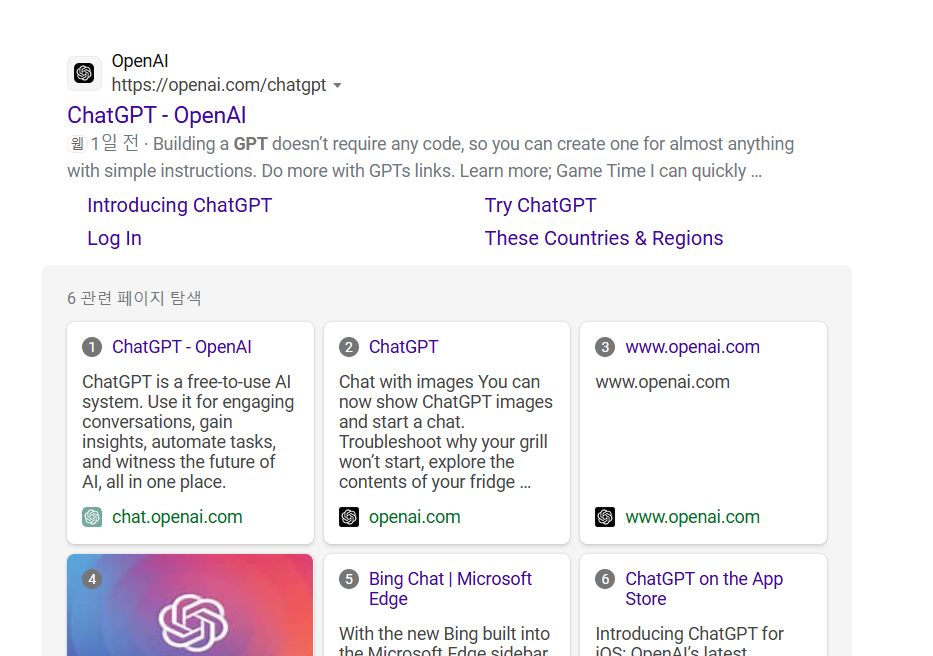
Task: Click the 'Chat with images' description text
Action: tap(446, 432)
